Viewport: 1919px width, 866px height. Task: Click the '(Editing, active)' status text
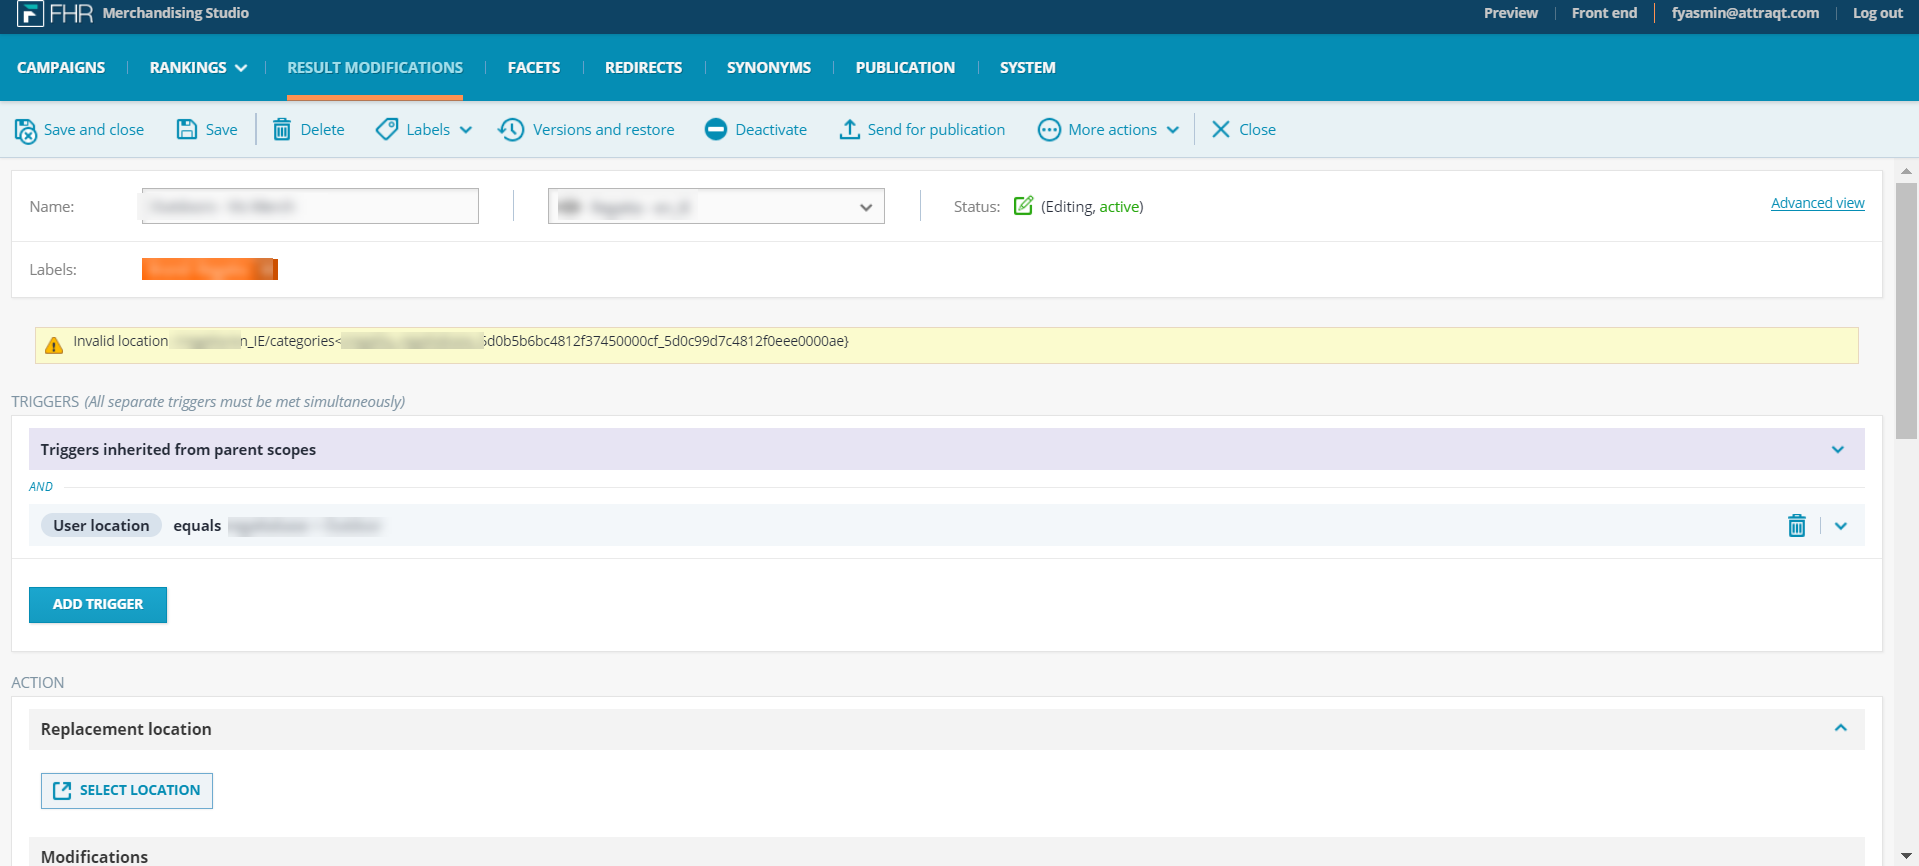coord(1092,207)
